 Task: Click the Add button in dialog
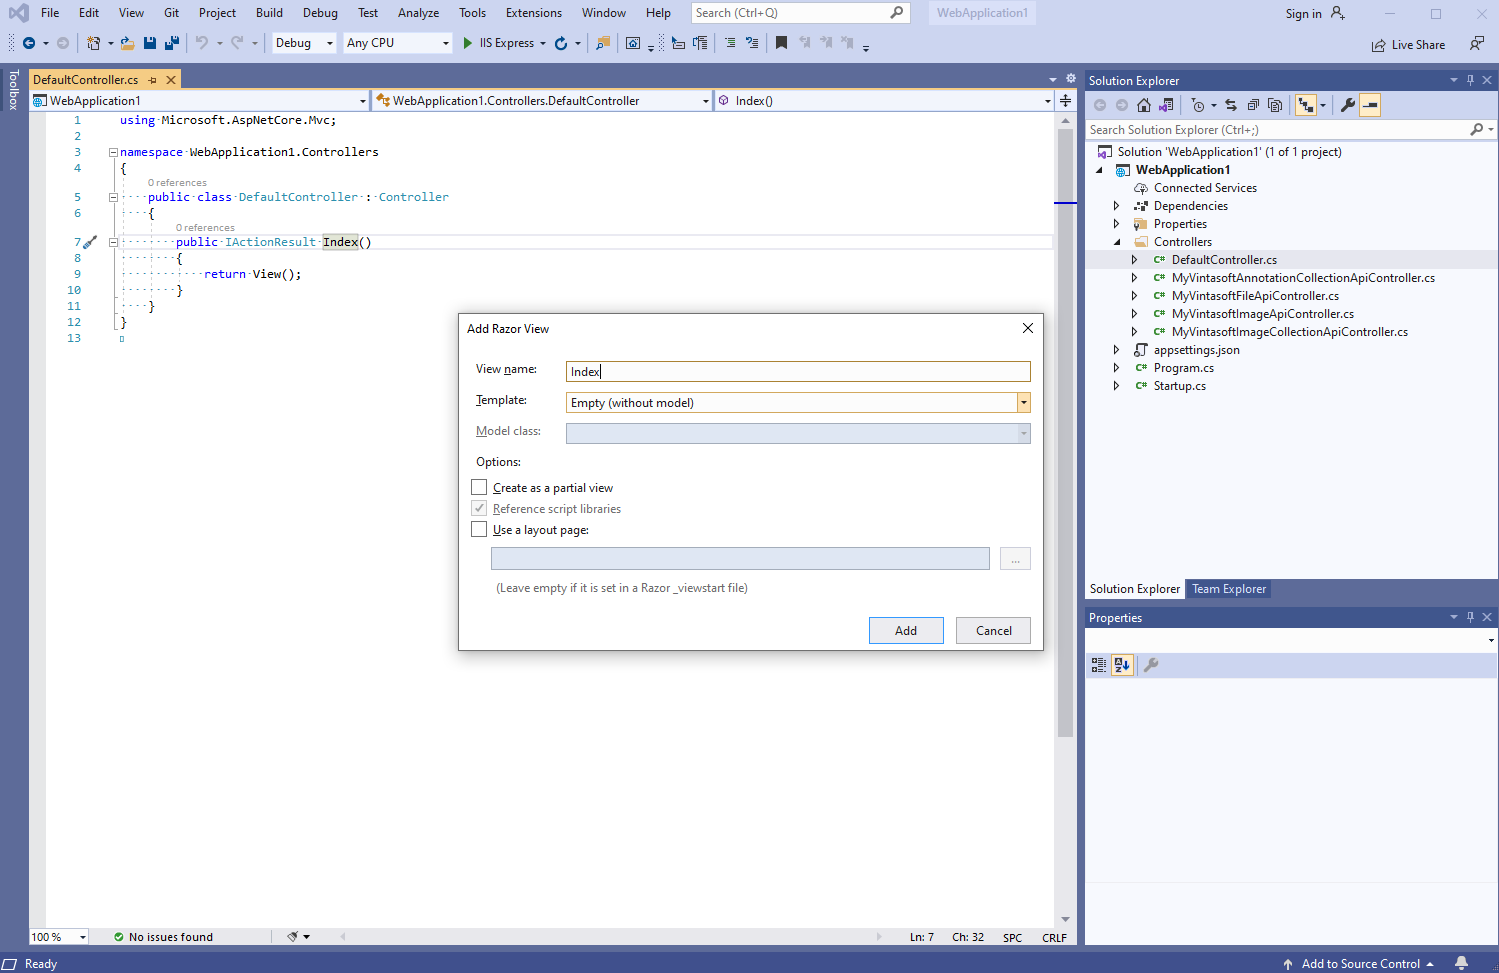click(905, 631)
